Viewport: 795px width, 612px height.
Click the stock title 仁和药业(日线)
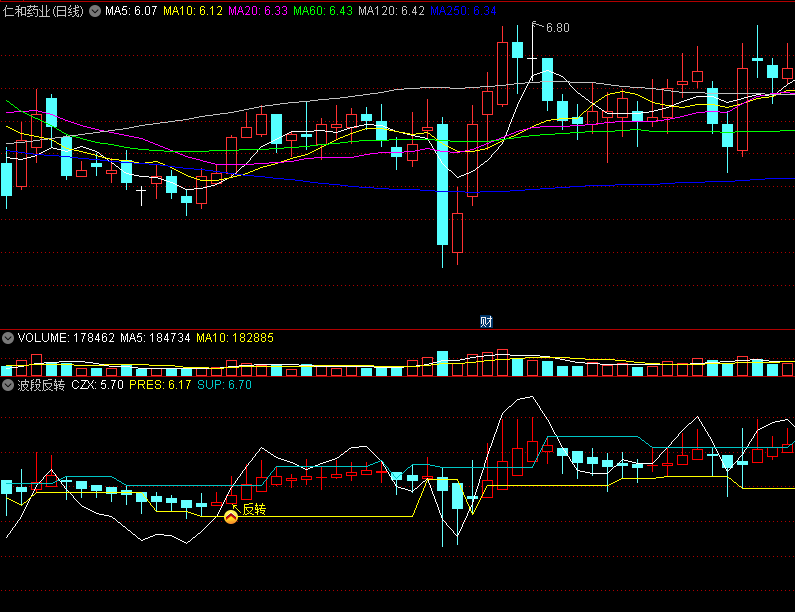pos(43,11)
